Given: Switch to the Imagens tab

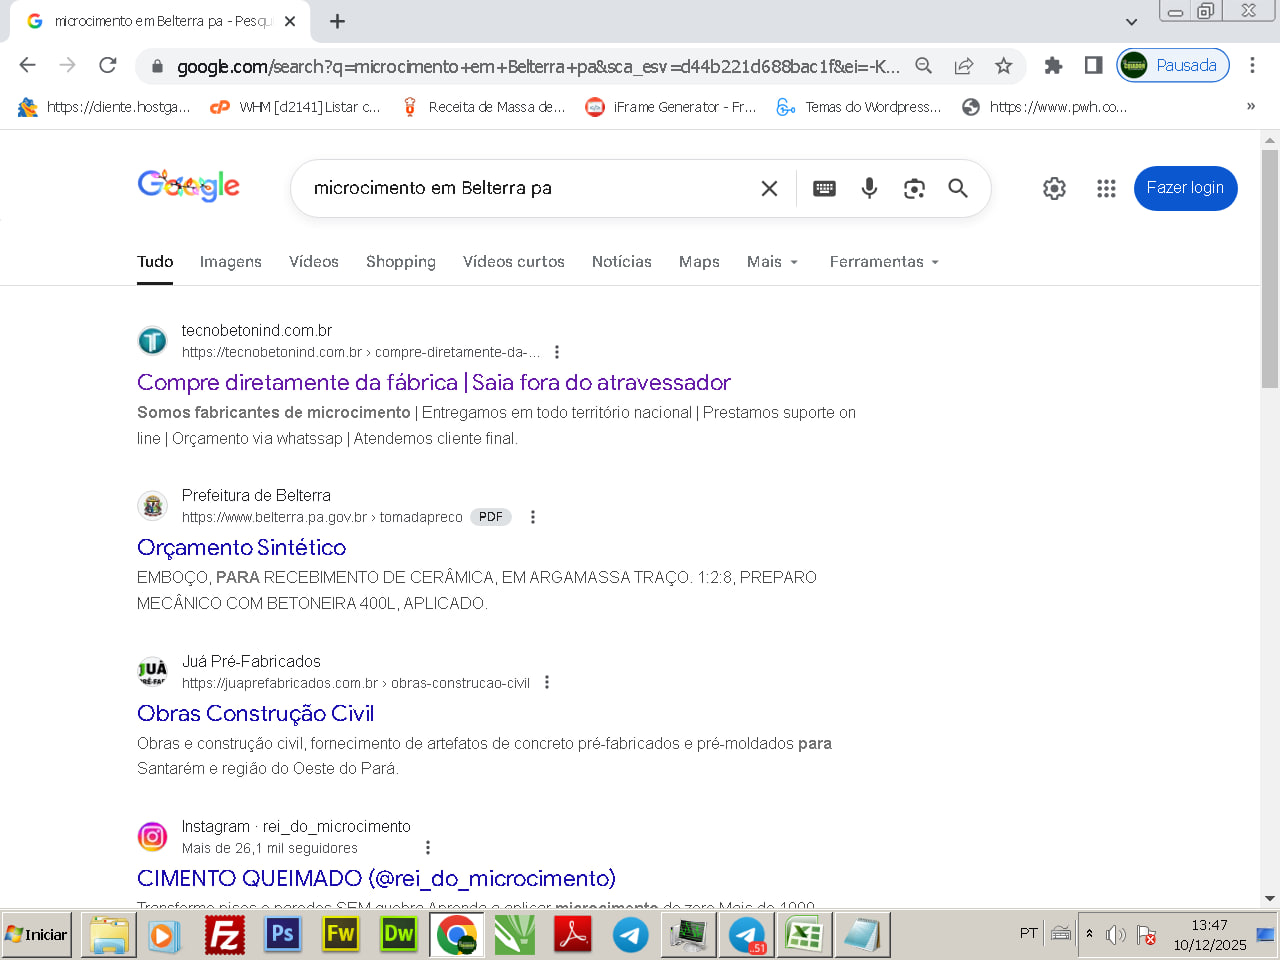Looking at the screenshot, I should [x=230, y=262].
